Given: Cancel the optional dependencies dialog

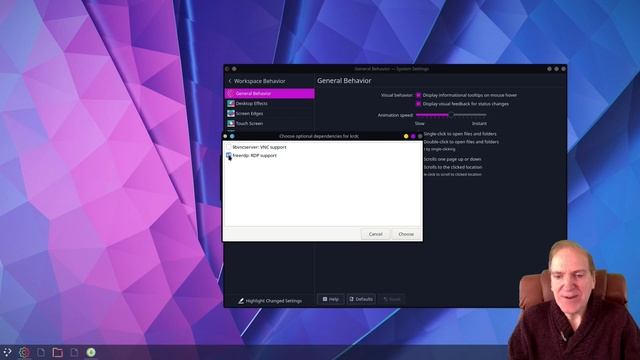Looking at the screenshot, I should pyautogui.click(x=376, y=234).
